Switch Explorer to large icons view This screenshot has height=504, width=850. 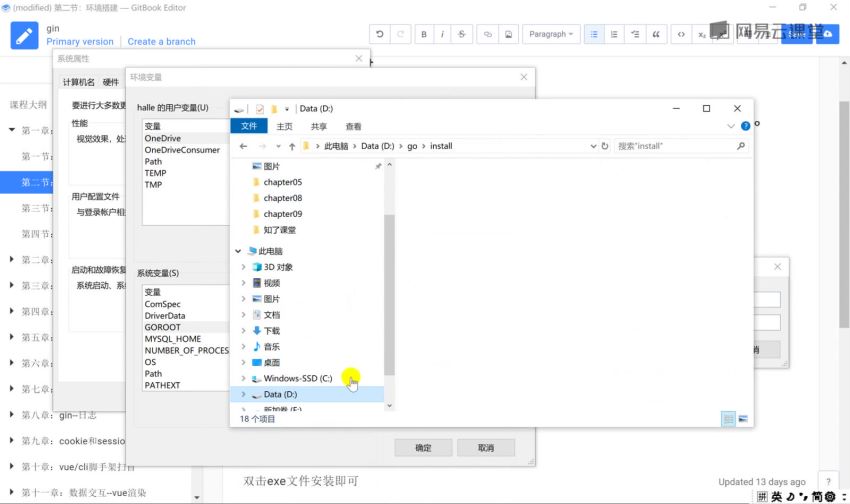[x=742, y=418]
